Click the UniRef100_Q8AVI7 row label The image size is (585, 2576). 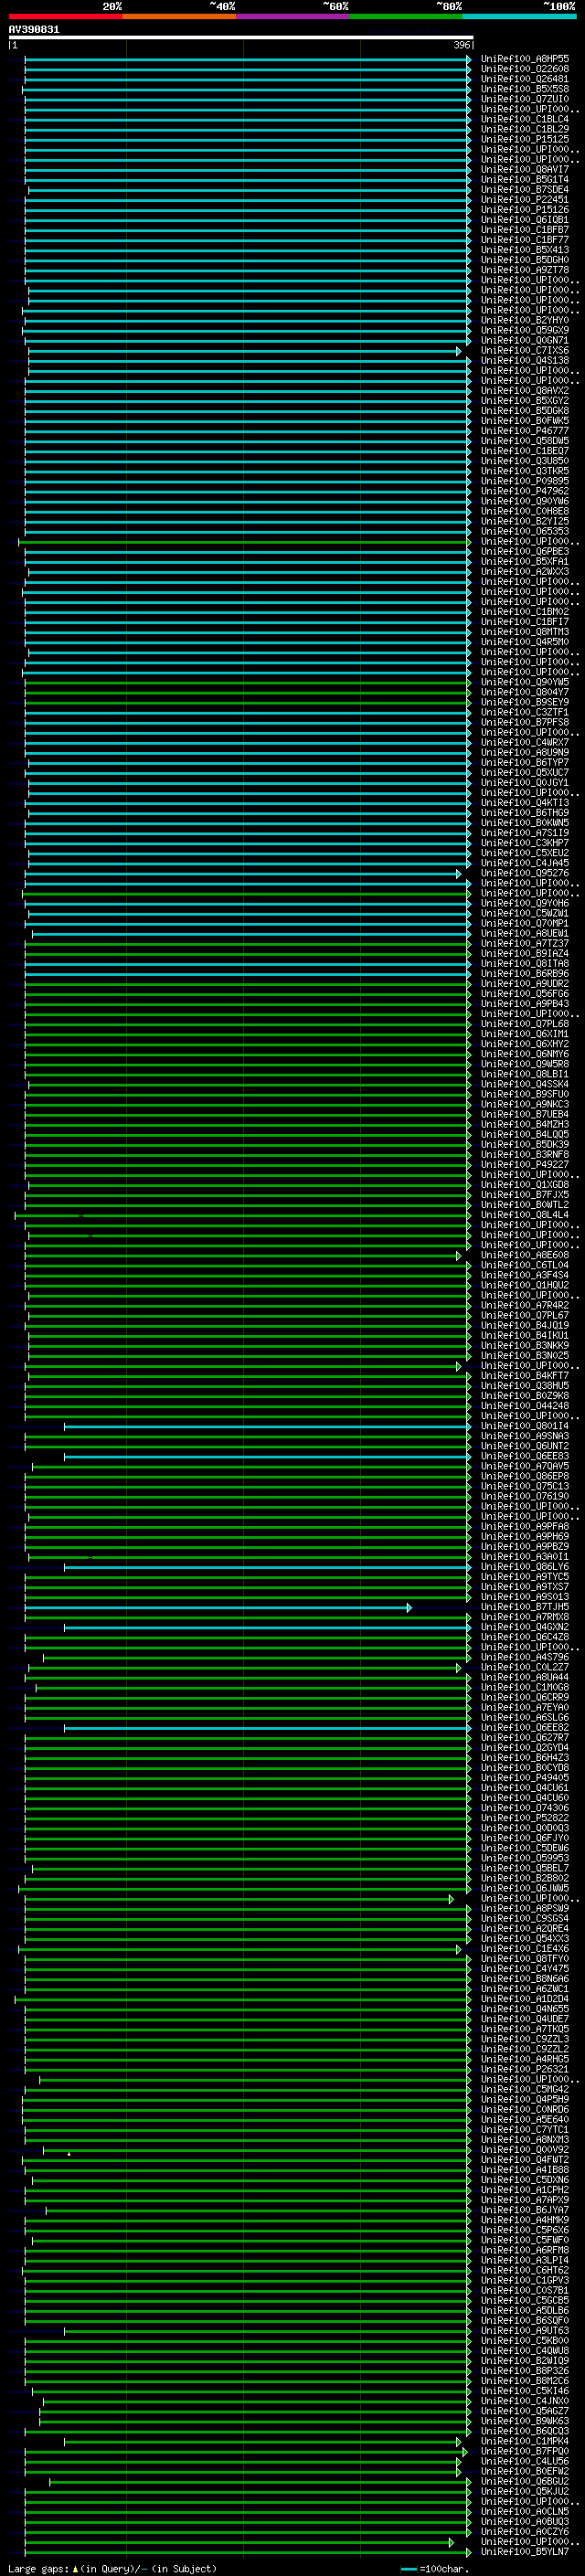[525, 169]
